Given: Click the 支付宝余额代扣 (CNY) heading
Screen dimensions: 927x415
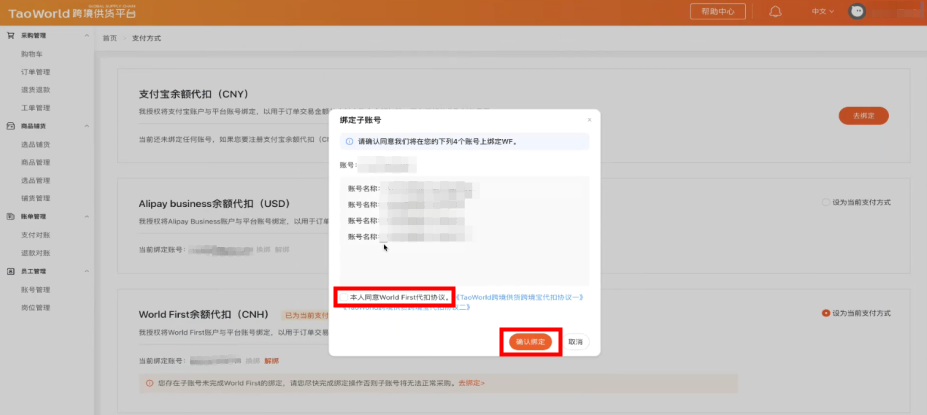Looking at the screenshot, I should click(x=193, y=94).
